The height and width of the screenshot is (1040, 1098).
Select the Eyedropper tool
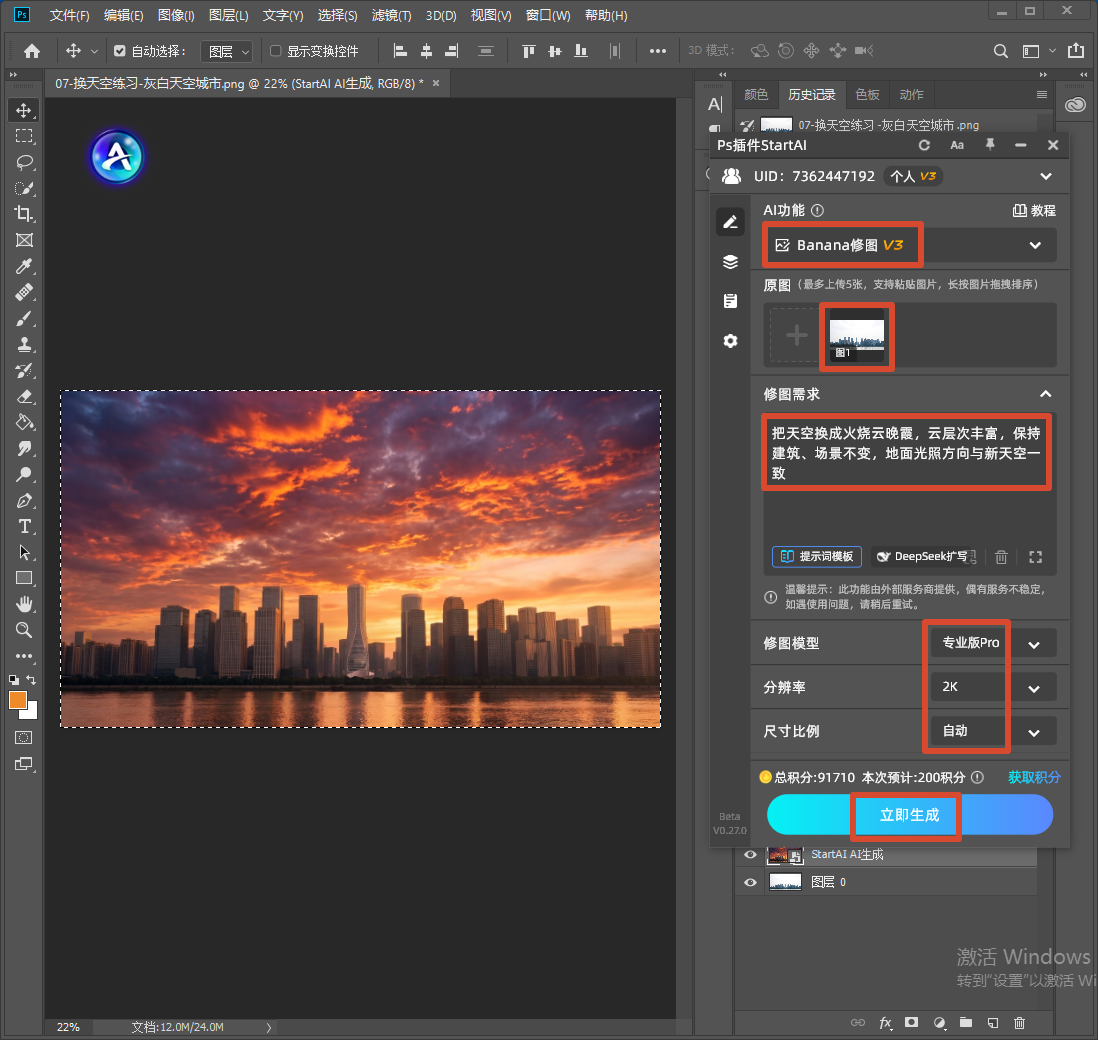pos(24,266)
